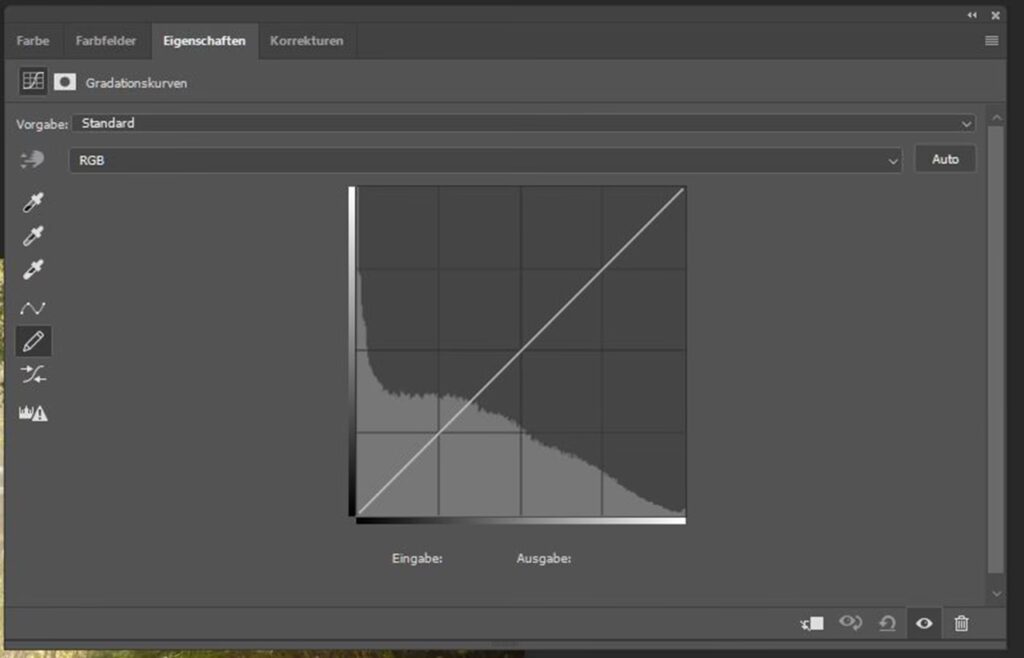Switch to the Korrekturen tab

pos(306,41)
